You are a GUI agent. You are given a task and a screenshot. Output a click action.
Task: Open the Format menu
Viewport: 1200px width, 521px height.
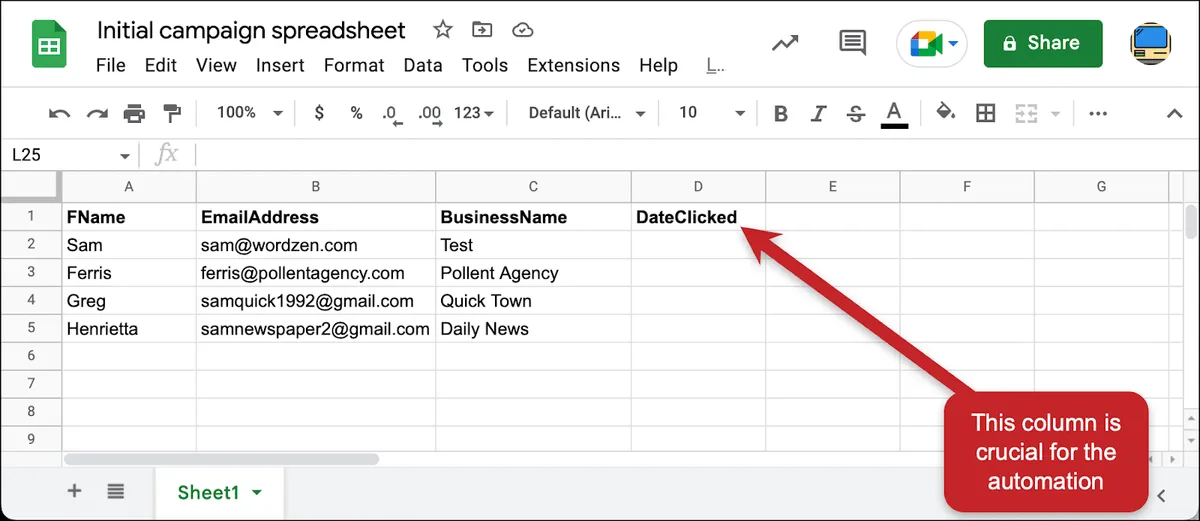354,65
